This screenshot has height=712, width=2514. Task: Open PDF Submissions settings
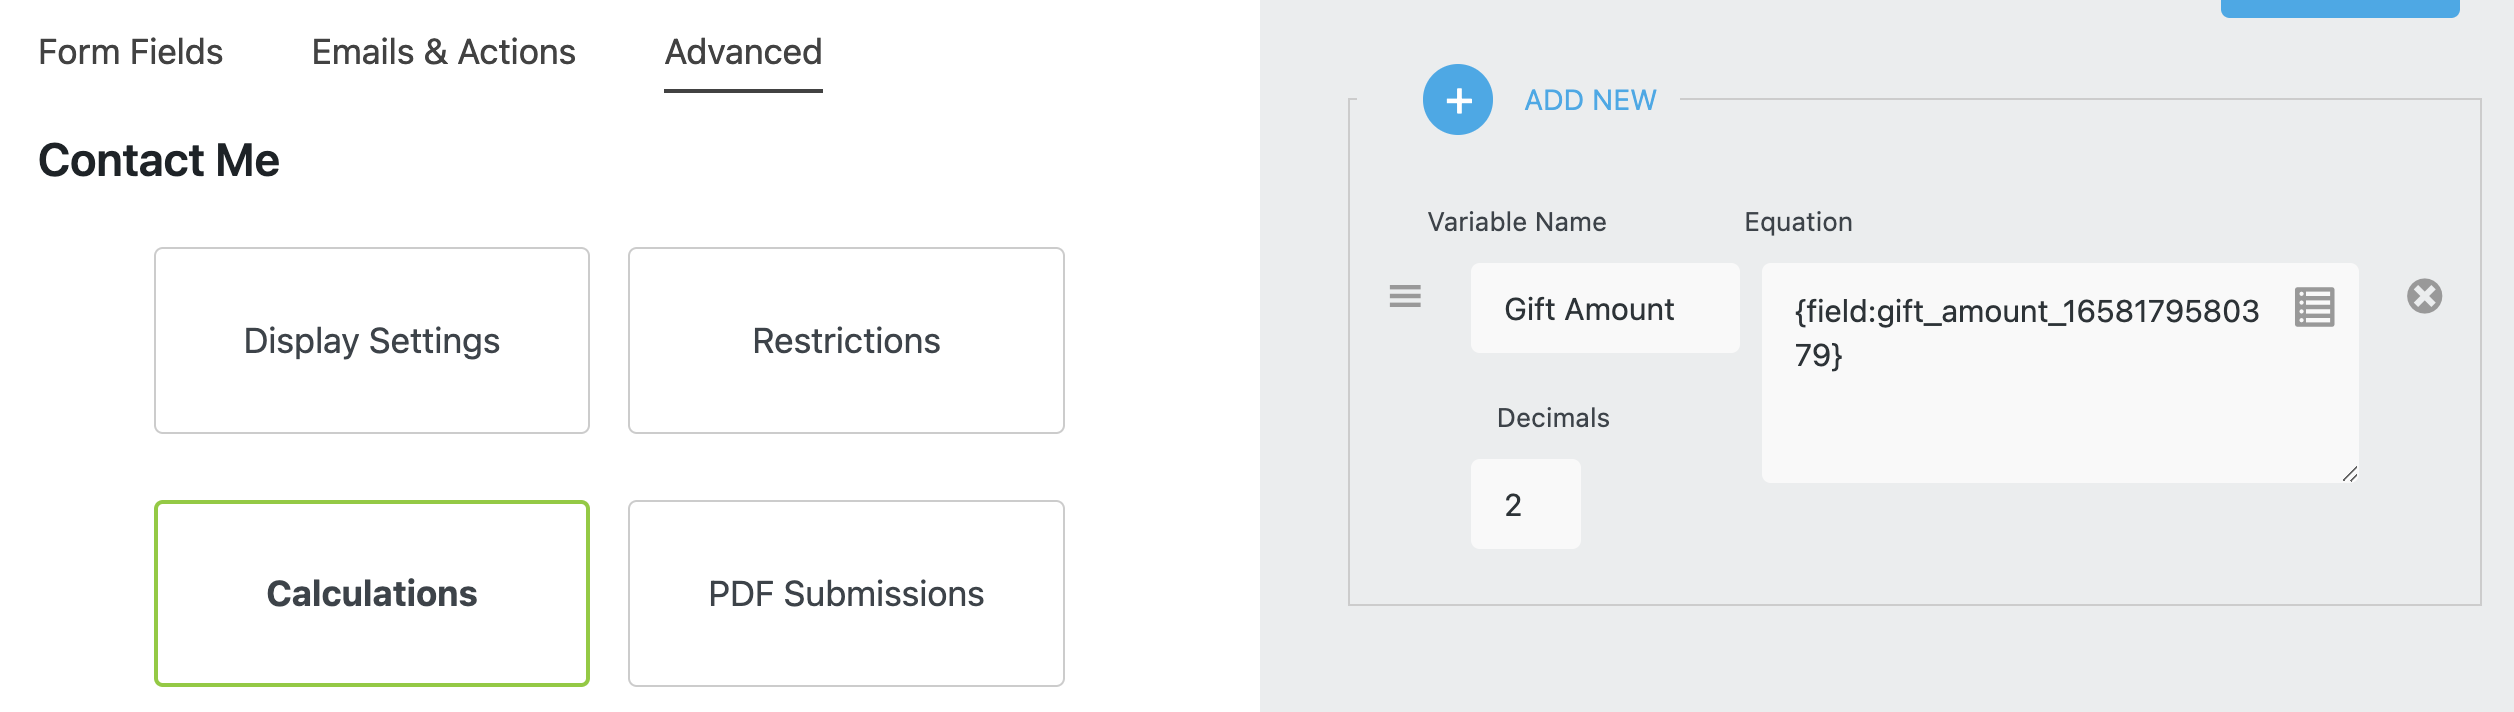pyautogui.click(x=846, y=594)
